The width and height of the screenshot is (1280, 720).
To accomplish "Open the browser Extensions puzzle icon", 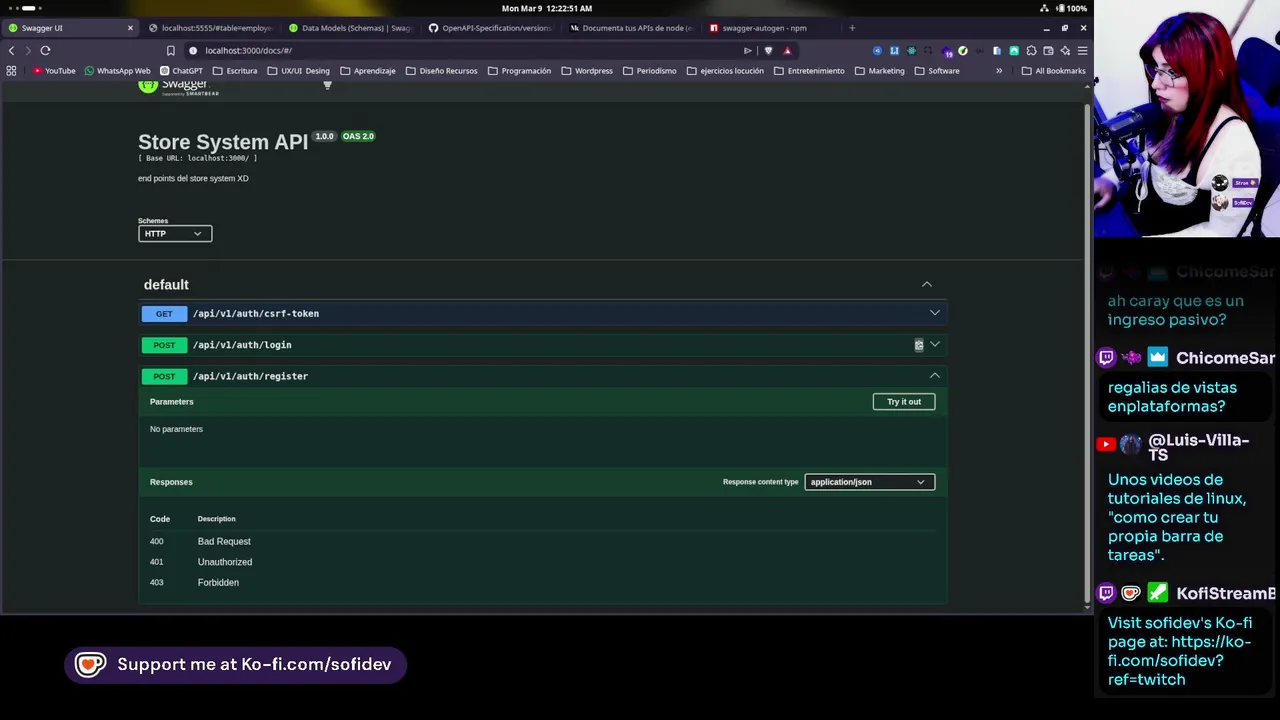I will tap(1031, 50).
